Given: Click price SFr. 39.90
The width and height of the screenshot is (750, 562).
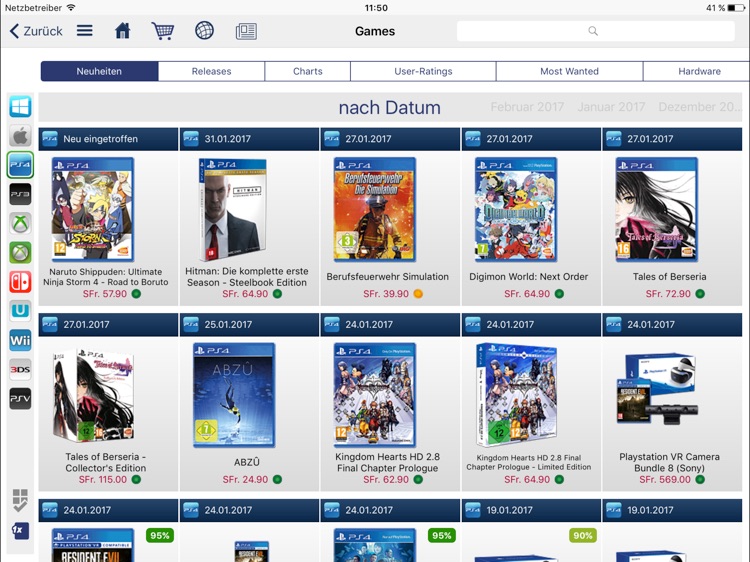Looking at the screenshot, I should [x=386, y=294].
